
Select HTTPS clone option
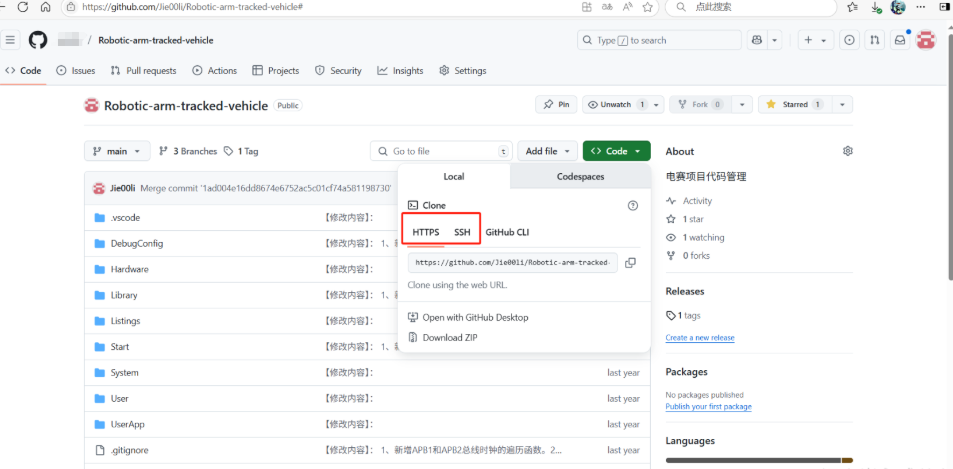point(426,232)
